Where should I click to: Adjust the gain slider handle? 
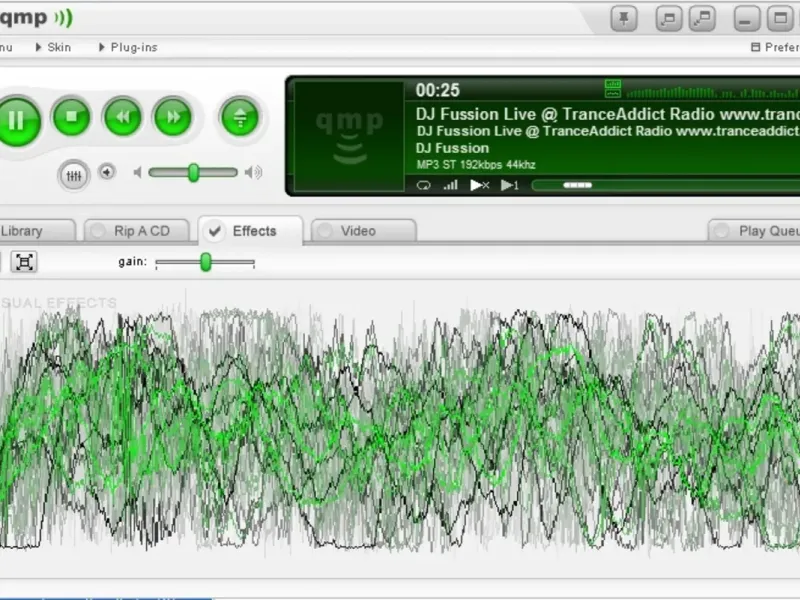click(x=206, y=262)
